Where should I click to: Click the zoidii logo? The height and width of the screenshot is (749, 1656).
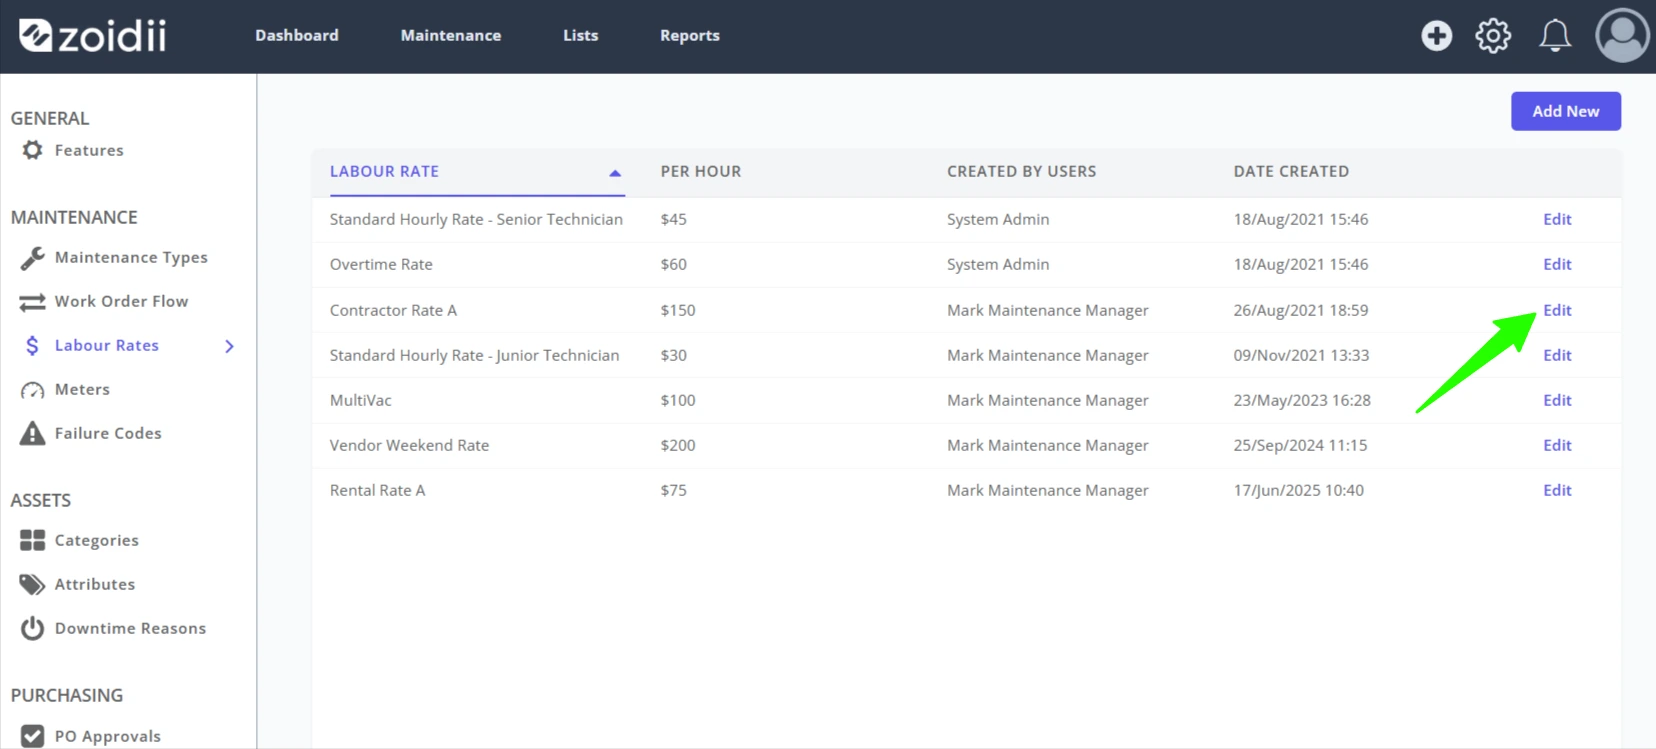tap(93, 36)
